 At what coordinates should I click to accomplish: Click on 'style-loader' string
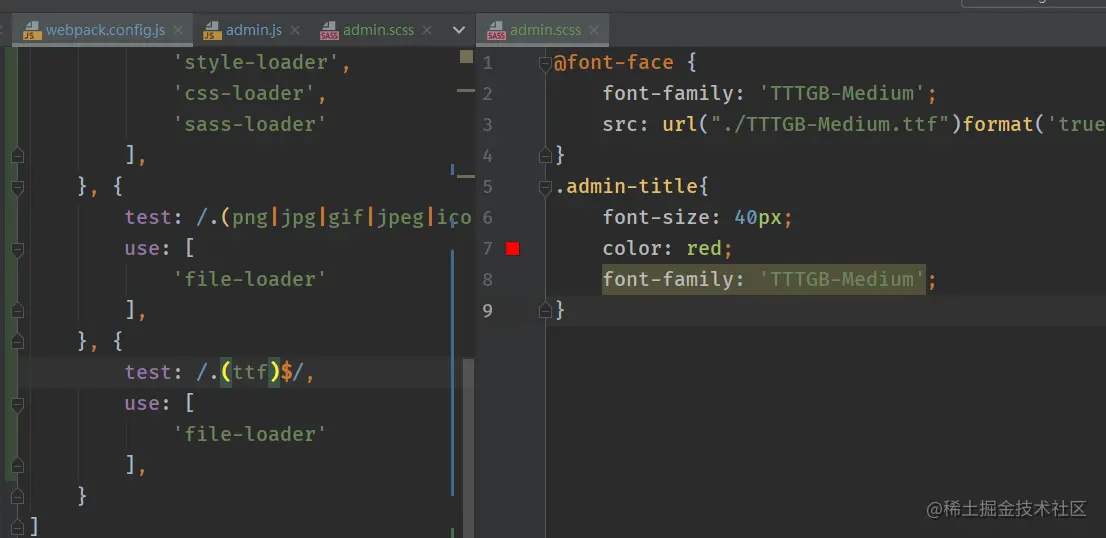[x=257, y=63]
